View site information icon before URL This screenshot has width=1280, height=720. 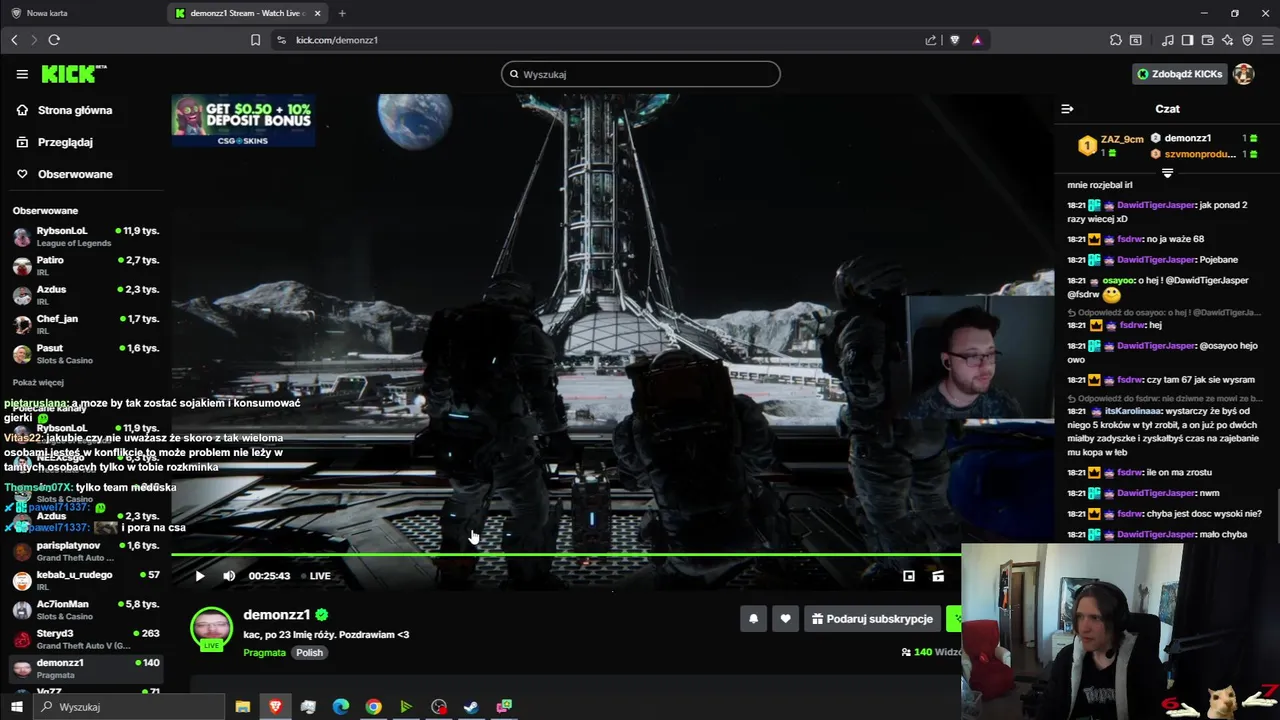281,40
